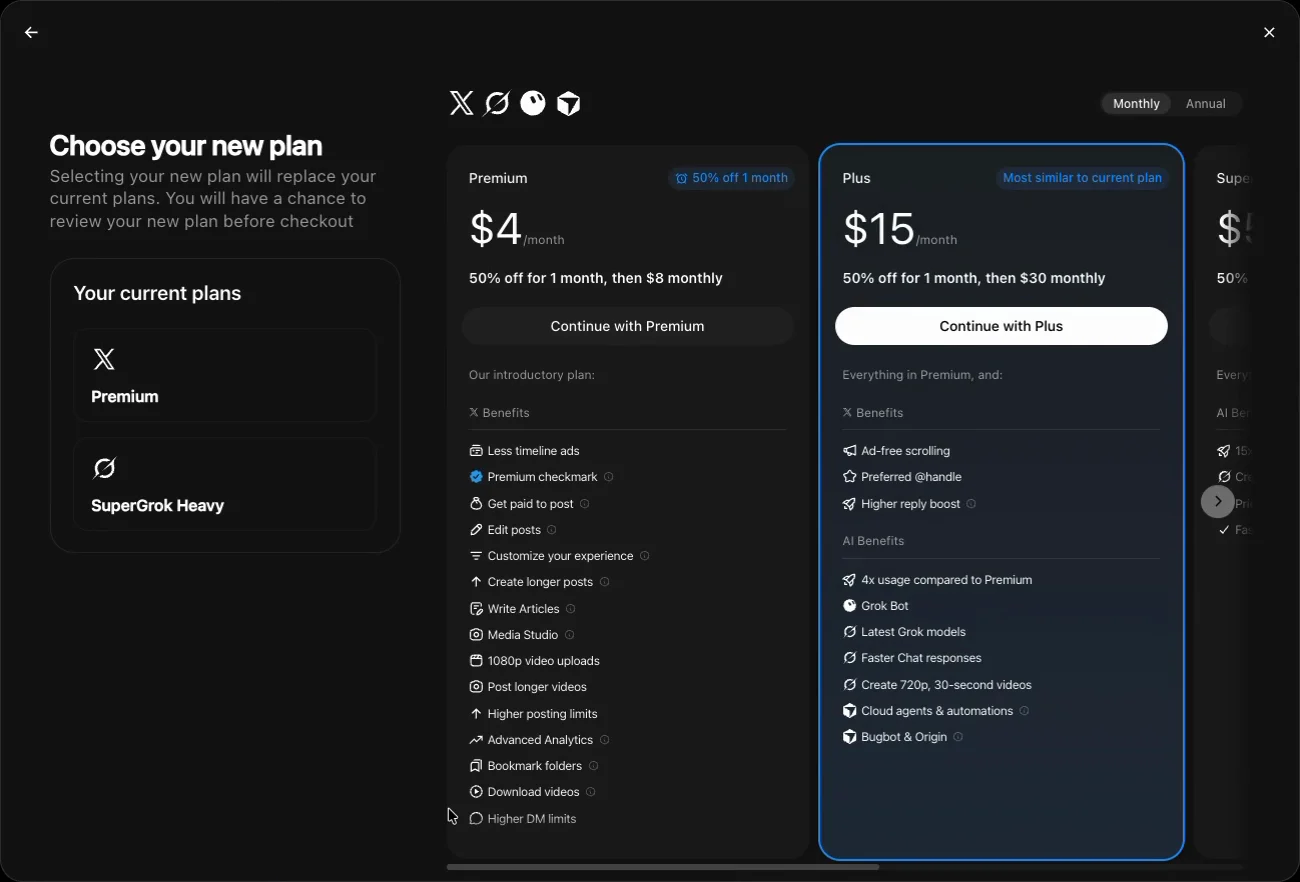1300x882 pixels.
Task: Click Post longer videos feature
Action: pos(528,687)
